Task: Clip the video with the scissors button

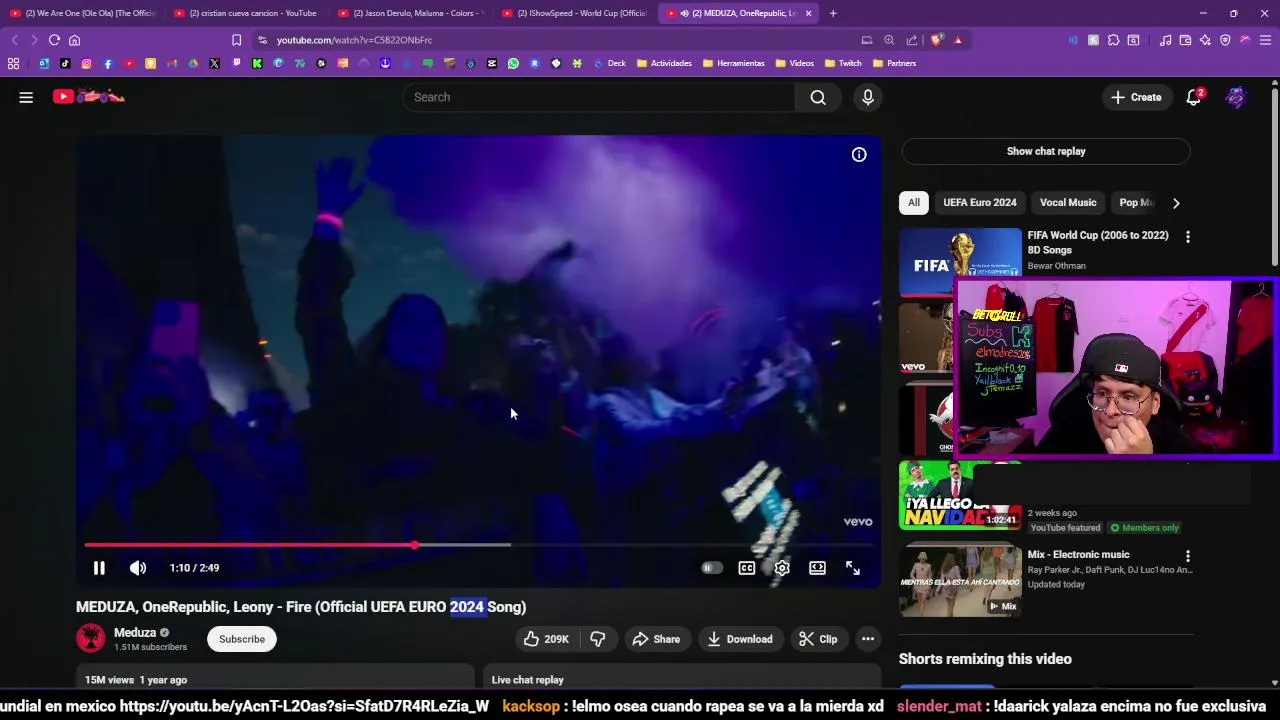Action: pos(818,639)
